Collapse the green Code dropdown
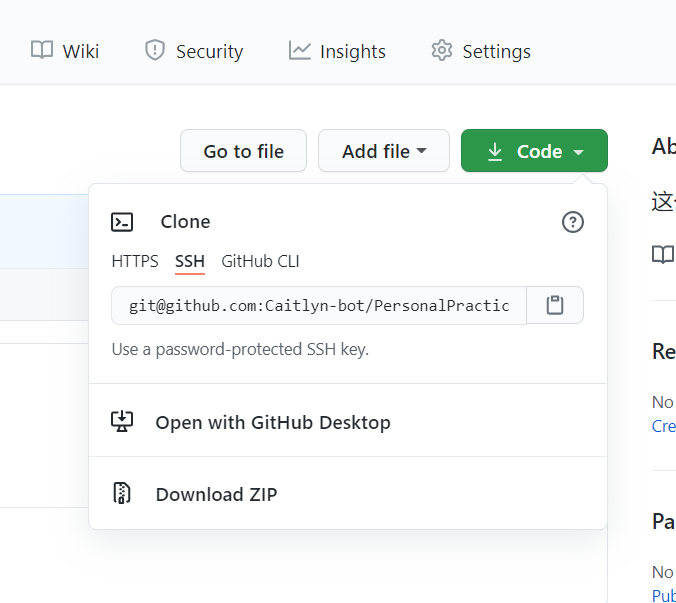The width and height of the screenshot is (676, 603). click(534, 151)
